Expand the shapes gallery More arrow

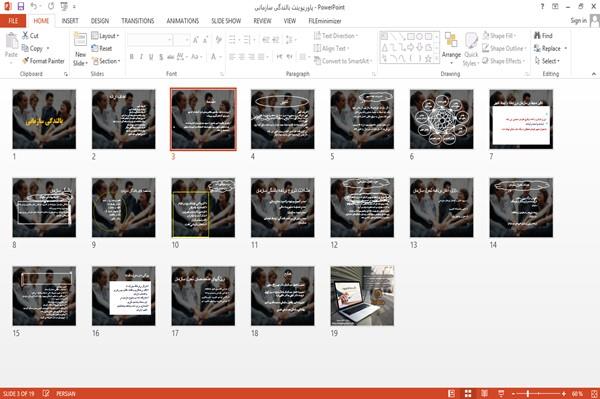click(437, 58)
